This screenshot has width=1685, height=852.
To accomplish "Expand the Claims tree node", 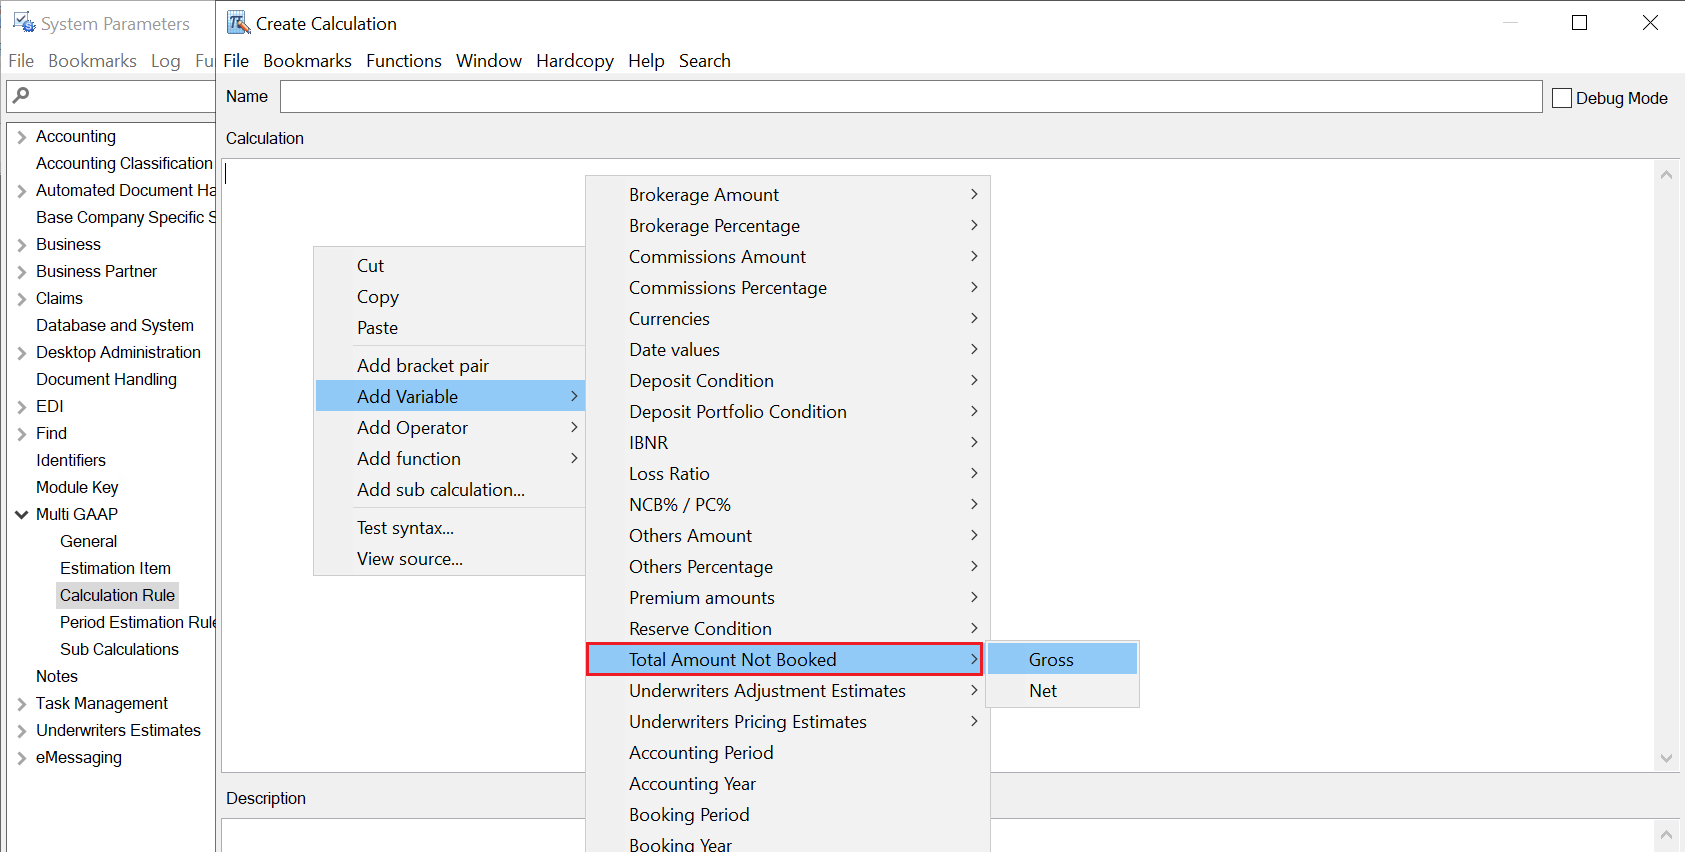I will click(21, 299).
